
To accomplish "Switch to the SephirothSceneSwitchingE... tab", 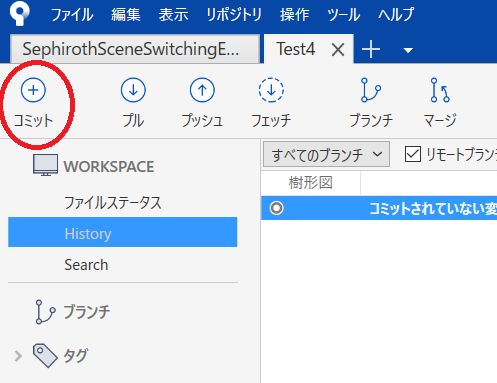I will [x=135, y=49].
